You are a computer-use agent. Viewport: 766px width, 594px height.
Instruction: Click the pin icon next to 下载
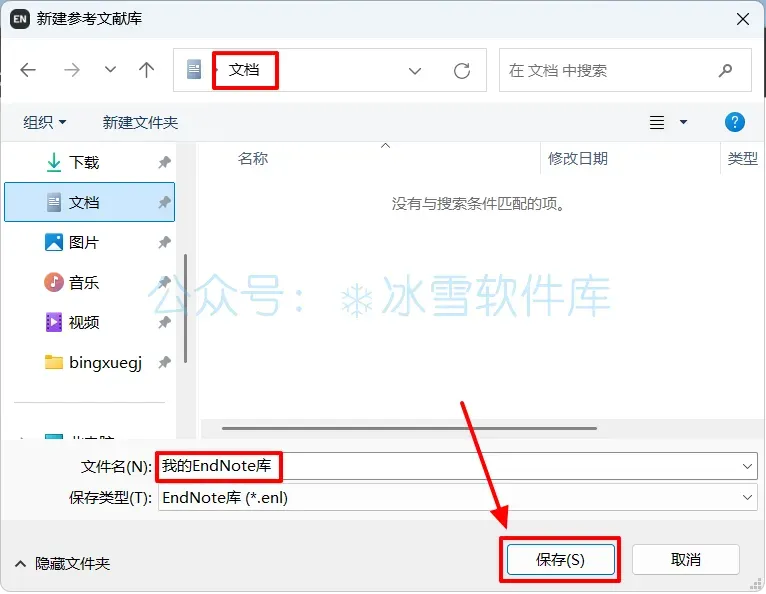pos(165,162)
